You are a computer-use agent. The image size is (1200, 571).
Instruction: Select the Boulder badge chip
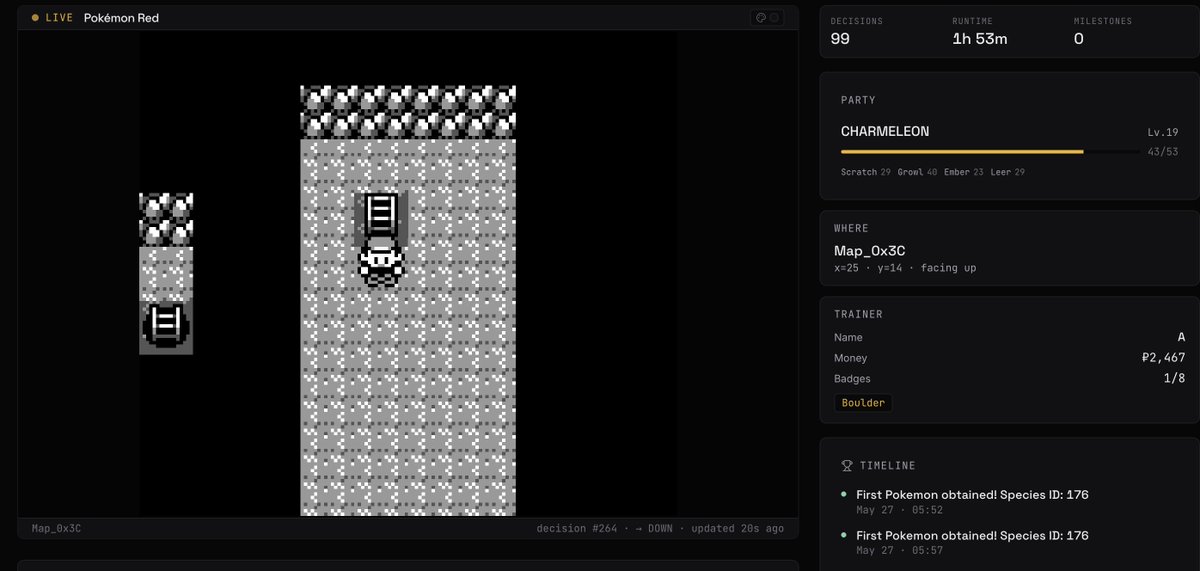coord(862,403)
